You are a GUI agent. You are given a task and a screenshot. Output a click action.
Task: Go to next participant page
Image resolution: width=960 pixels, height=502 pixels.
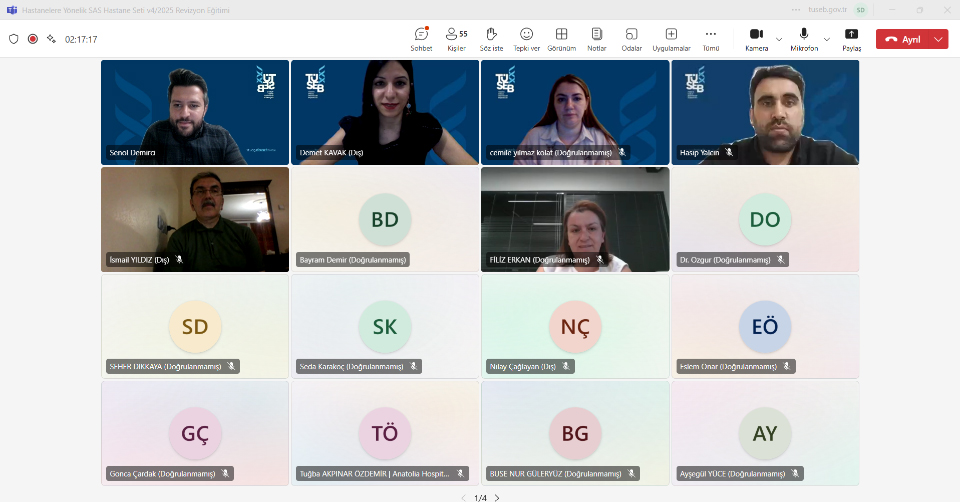click(497, 497)
